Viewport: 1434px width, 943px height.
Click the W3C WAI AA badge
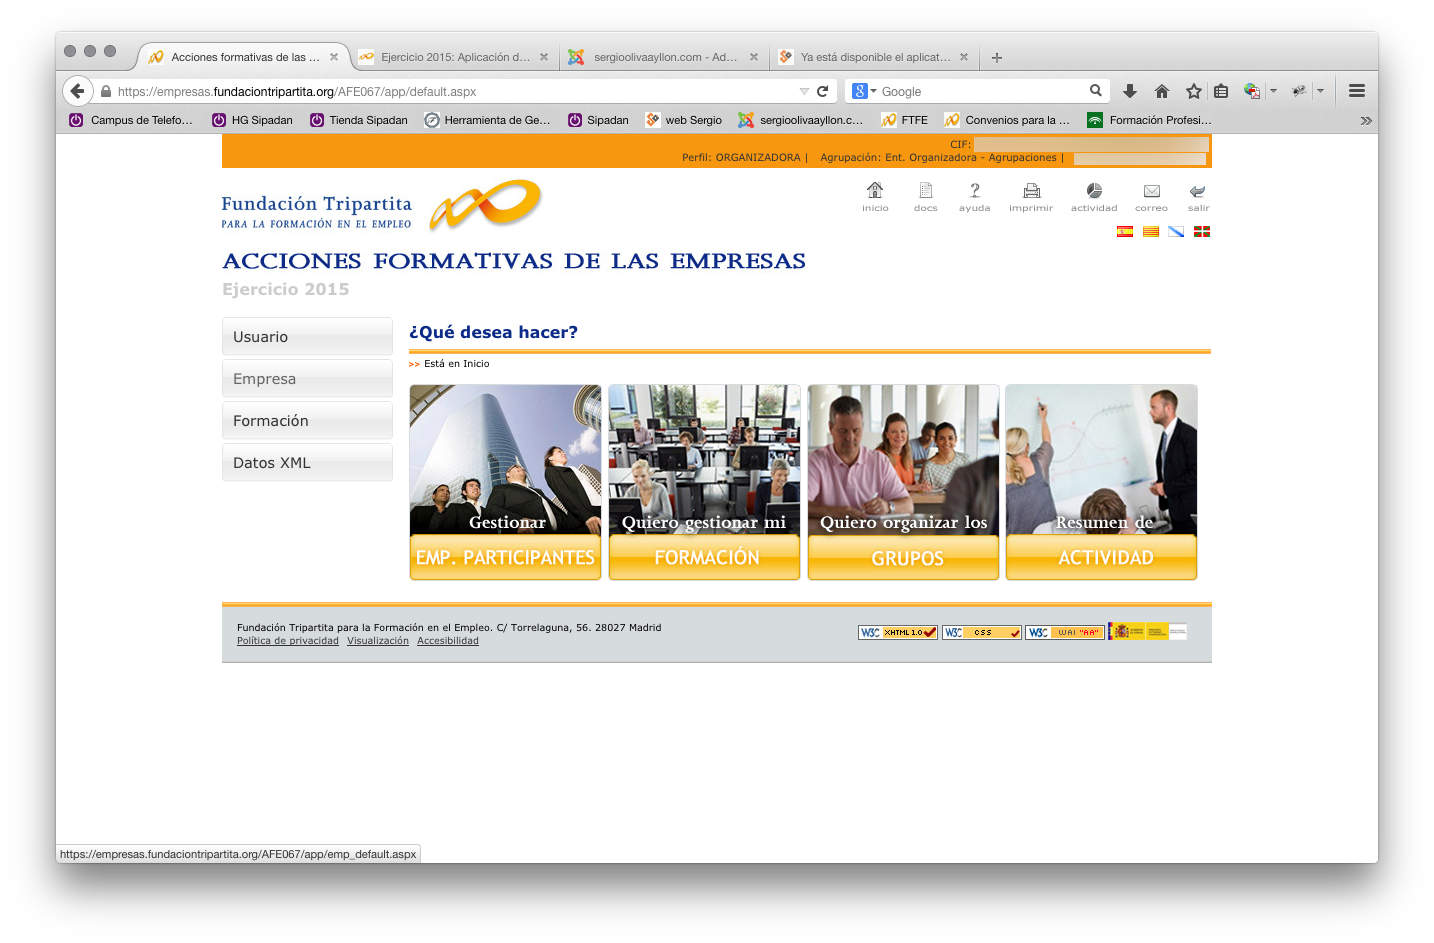pyautogui.click(x=1065, y=632)
